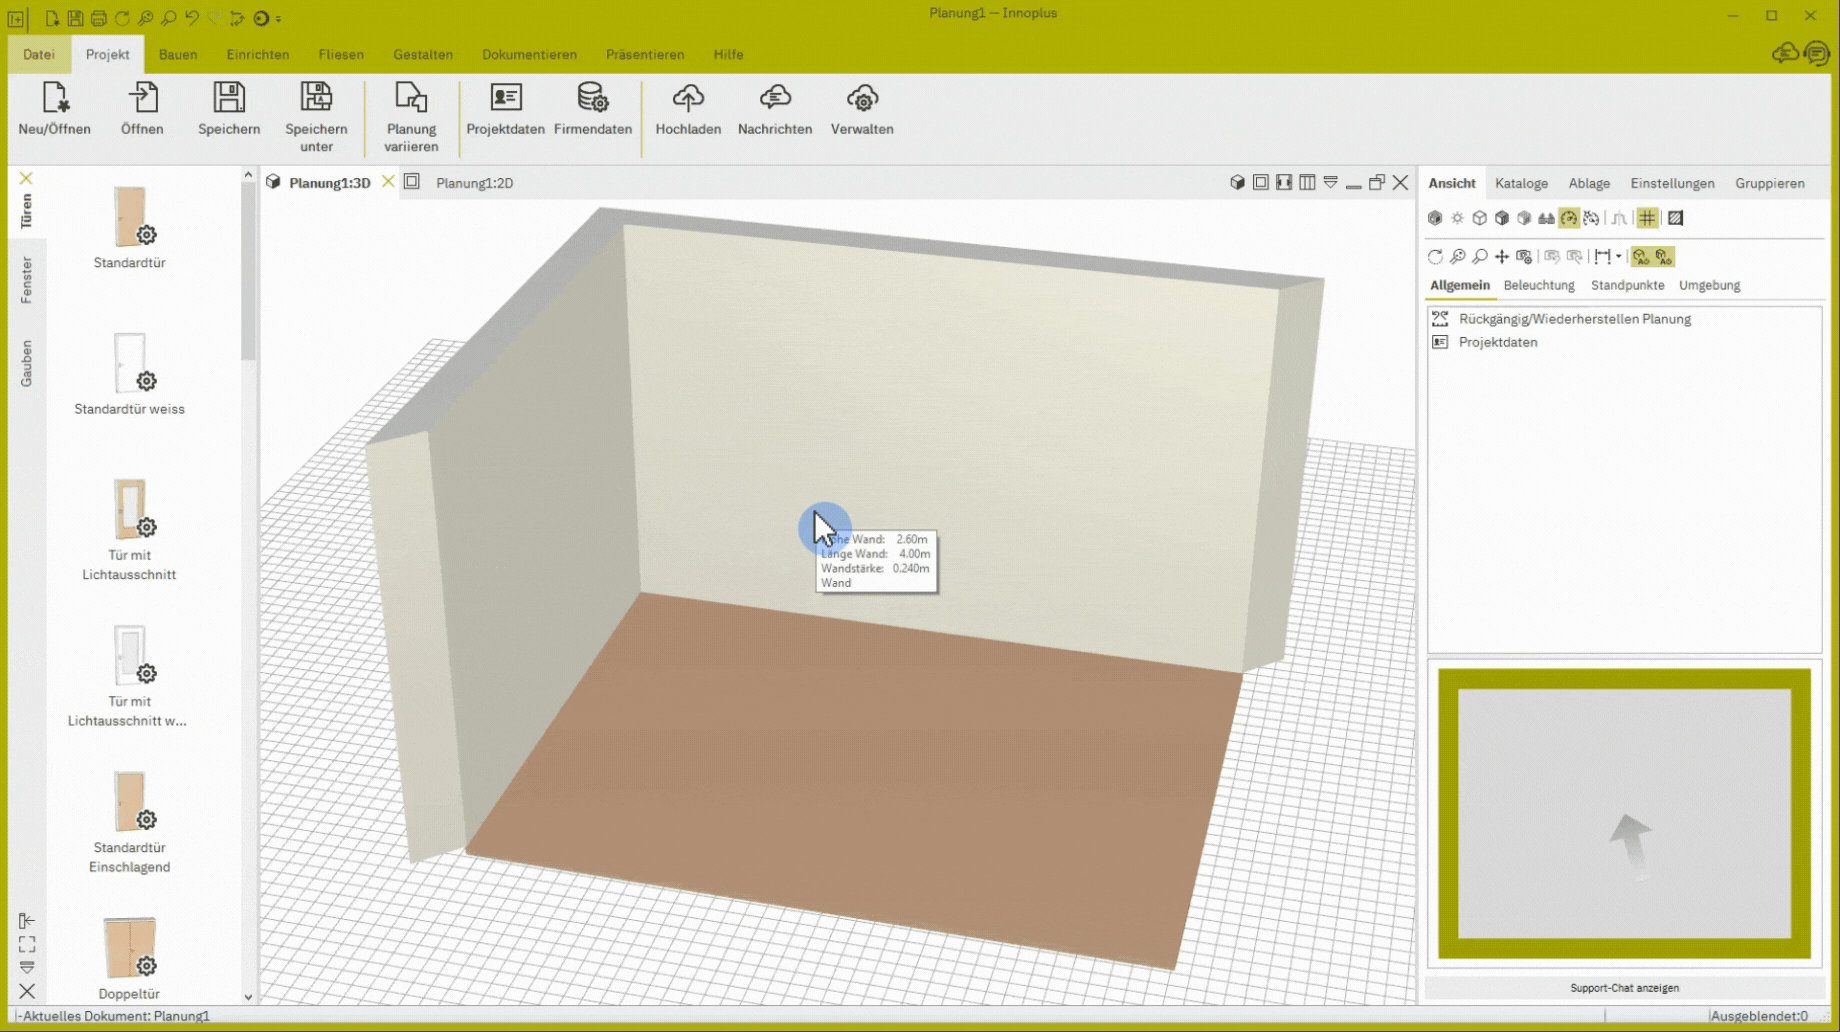Screen dimensions: 1840x1032
Task: Open Firmendaten database settings
Action: [x=592, y=108]
